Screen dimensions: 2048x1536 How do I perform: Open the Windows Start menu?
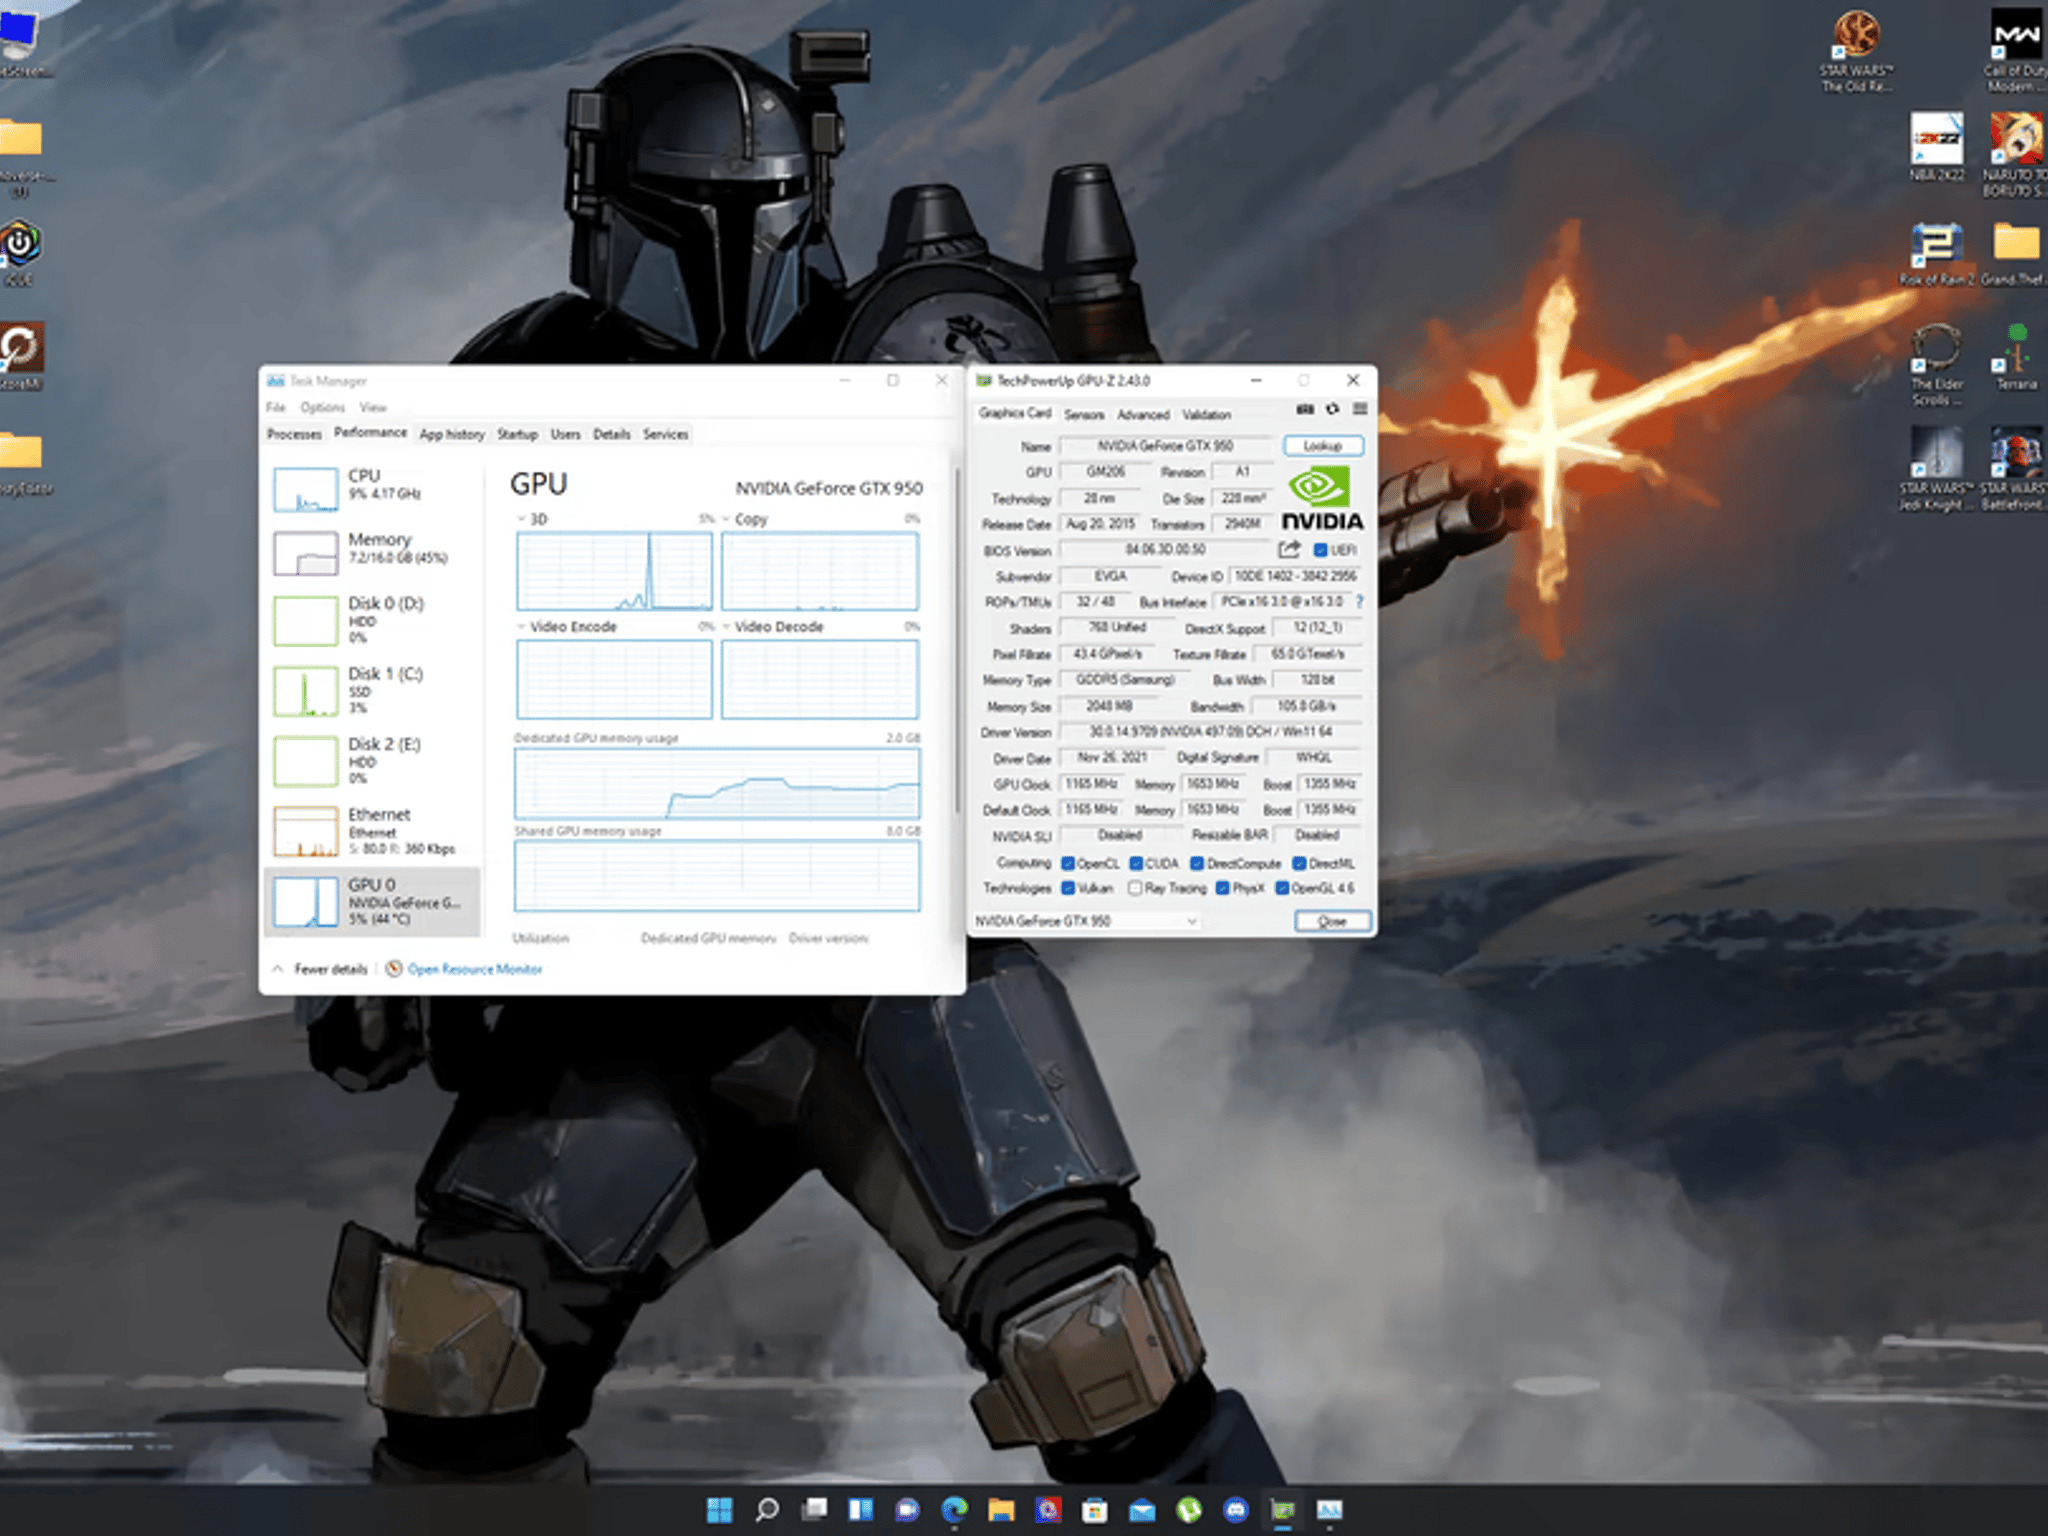point(719,1509)
